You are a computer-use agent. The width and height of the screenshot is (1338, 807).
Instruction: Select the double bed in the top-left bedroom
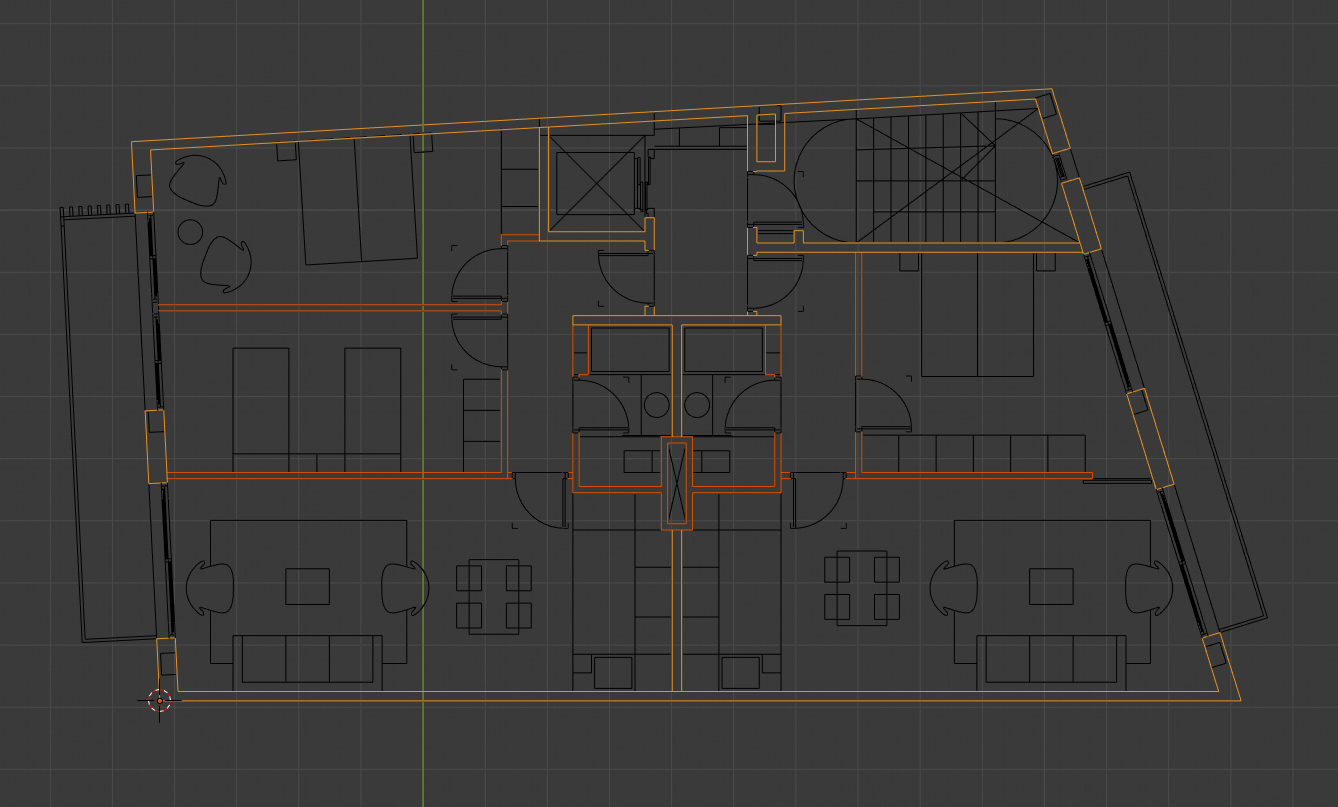point(359,201)
